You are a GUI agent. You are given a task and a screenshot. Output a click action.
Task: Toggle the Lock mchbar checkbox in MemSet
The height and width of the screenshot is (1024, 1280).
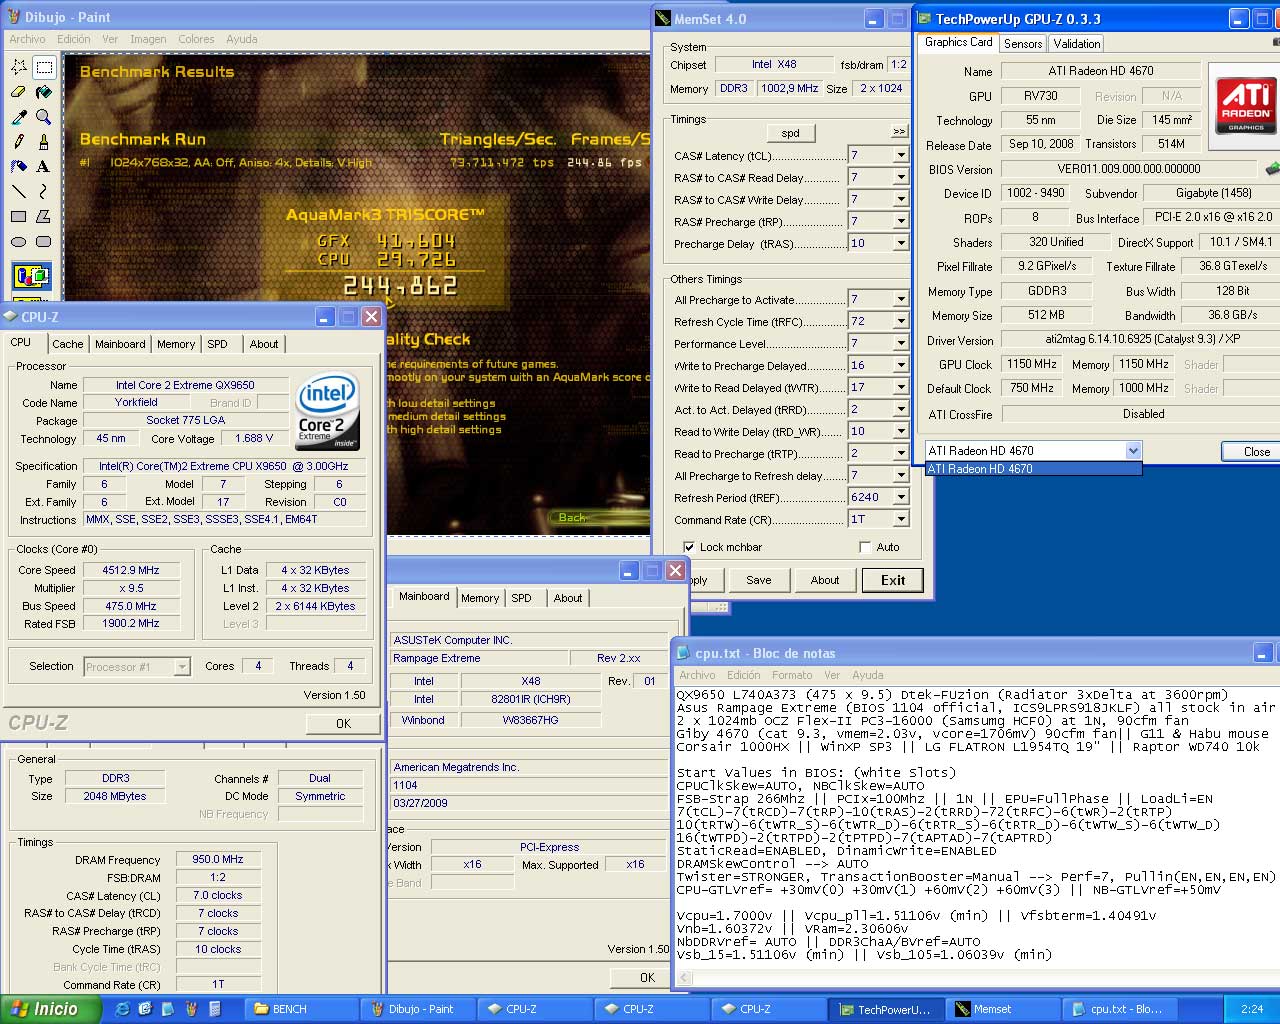point(689,547)
